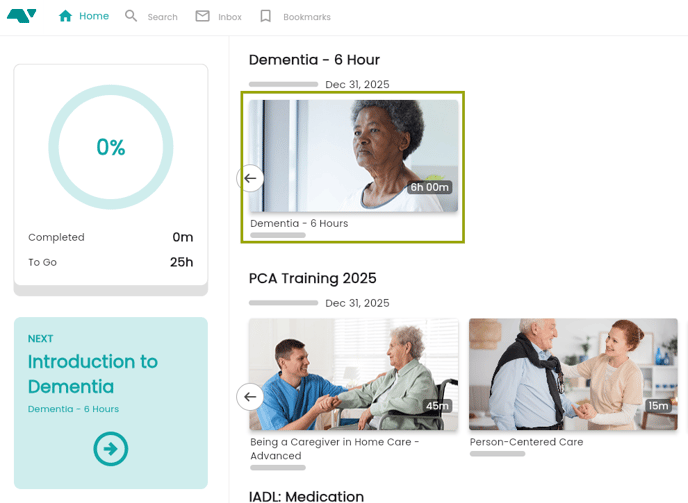Select the Bookmarks label in navigation
The height and width of the screenshot is (503, 688).
tap(306, 17)
